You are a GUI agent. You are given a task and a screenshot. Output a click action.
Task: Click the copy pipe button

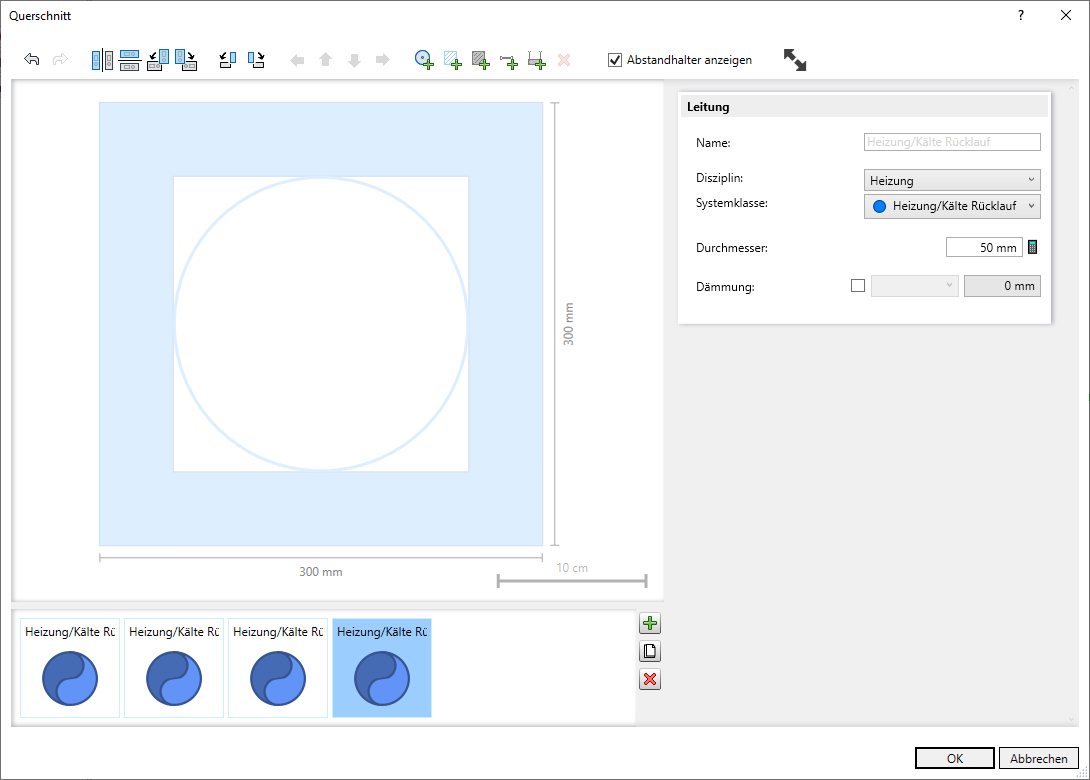coord(650,651)
